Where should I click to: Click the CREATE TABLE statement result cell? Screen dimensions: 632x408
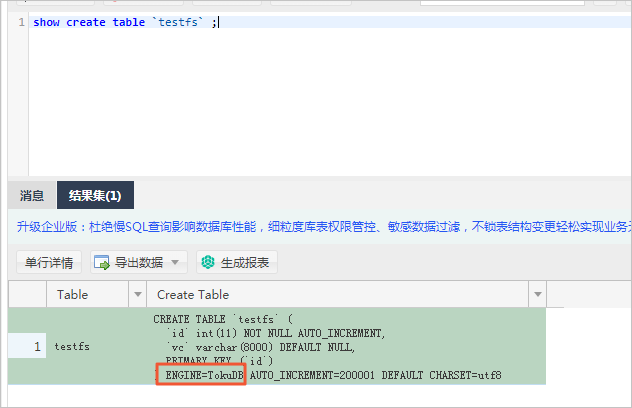click(x=346, y=347)
